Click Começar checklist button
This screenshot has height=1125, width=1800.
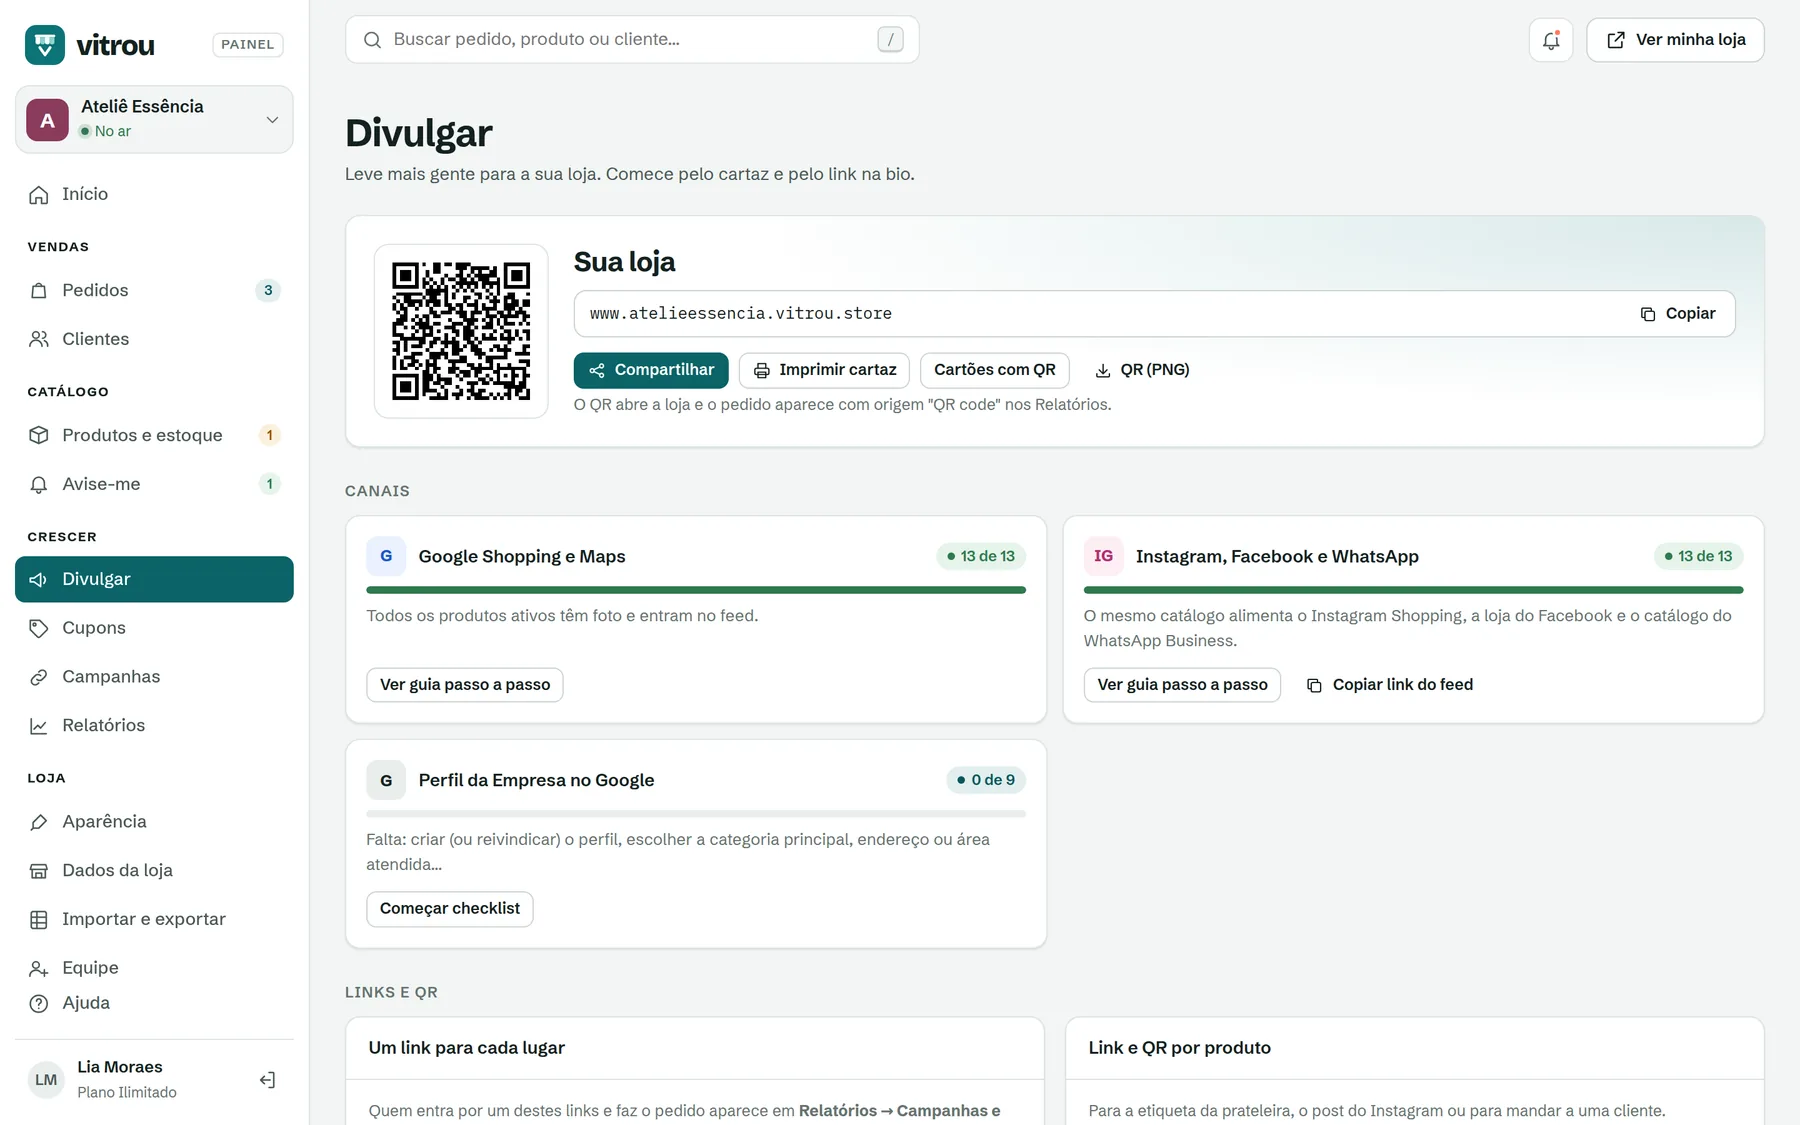click(450, 909)
